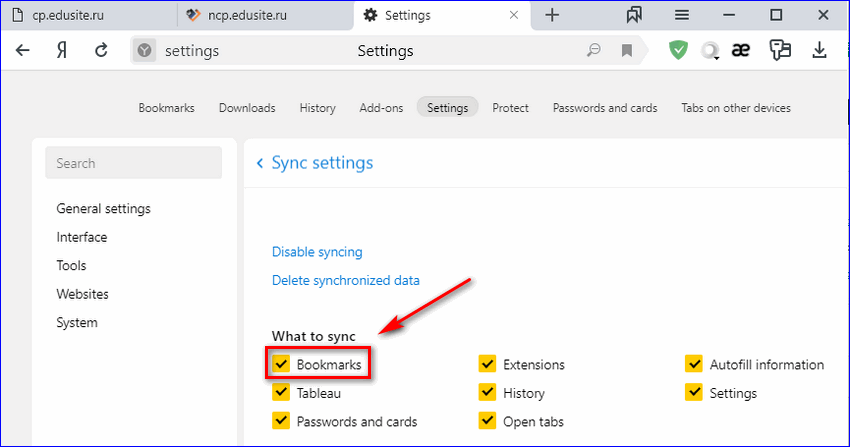Click the Disable syncing link
Screen dimensions: 850x447
coord(317,252)
